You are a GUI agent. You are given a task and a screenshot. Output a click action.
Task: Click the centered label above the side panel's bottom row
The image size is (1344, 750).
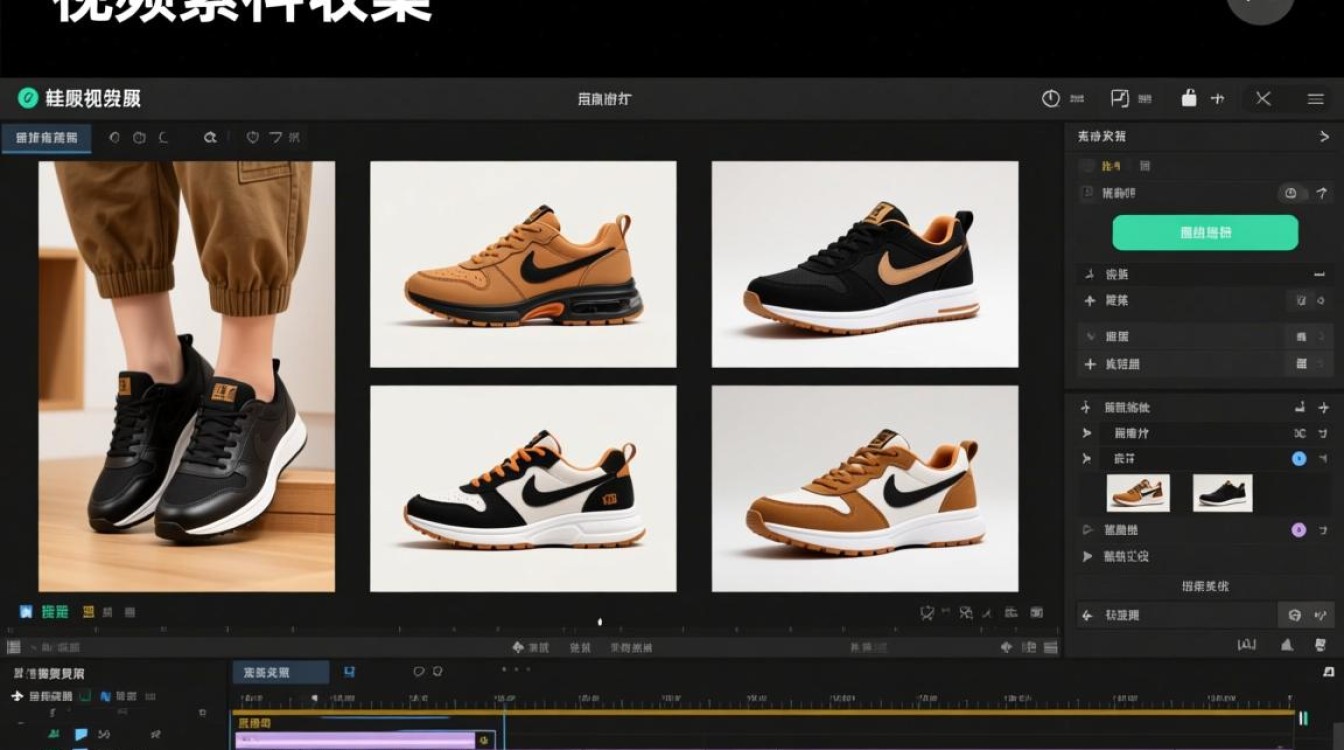[1205, 587]
